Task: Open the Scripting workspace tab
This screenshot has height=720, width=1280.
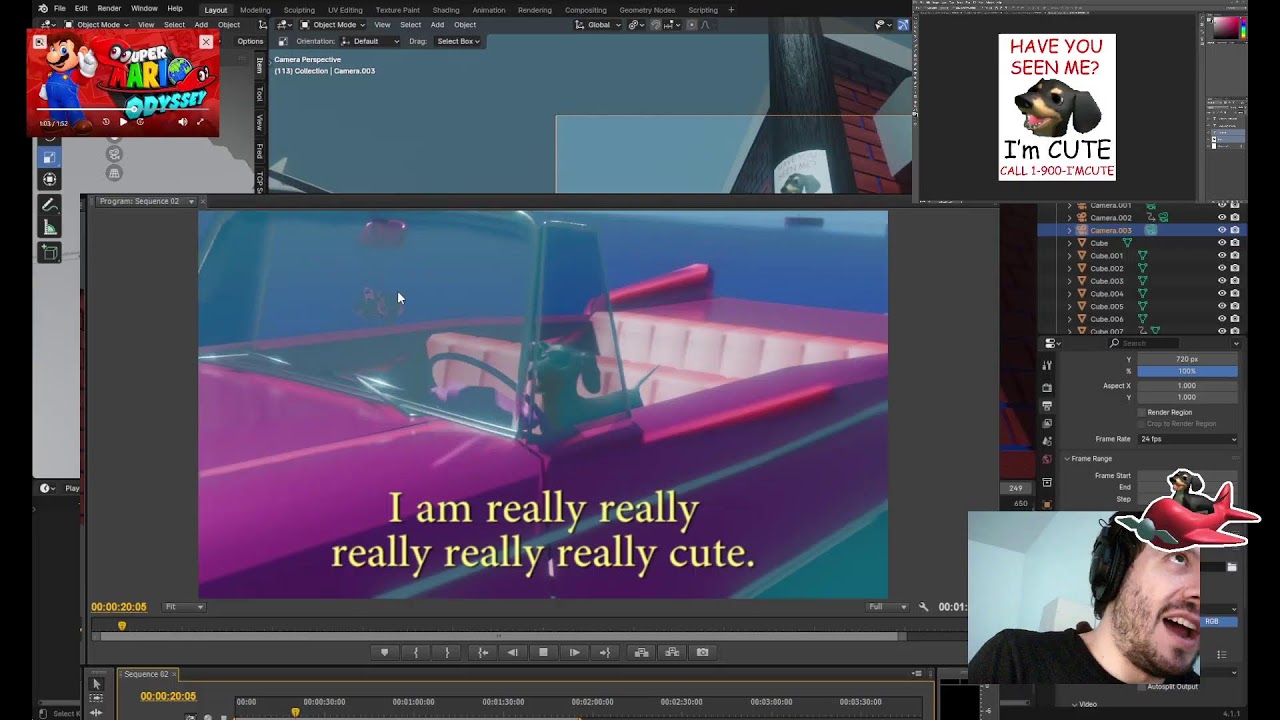Action: (x=703, y=10)
